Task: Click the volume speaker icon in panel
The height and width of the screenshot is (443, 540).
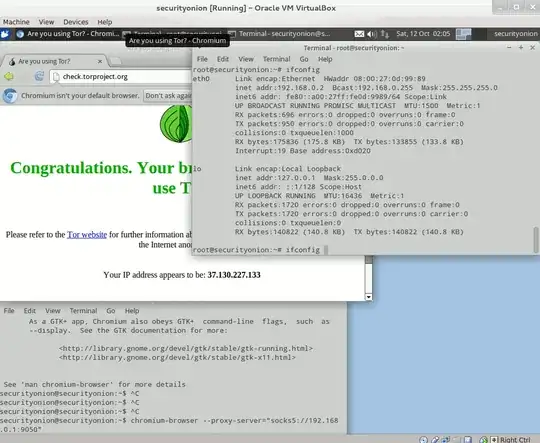Action: point(372,34)
